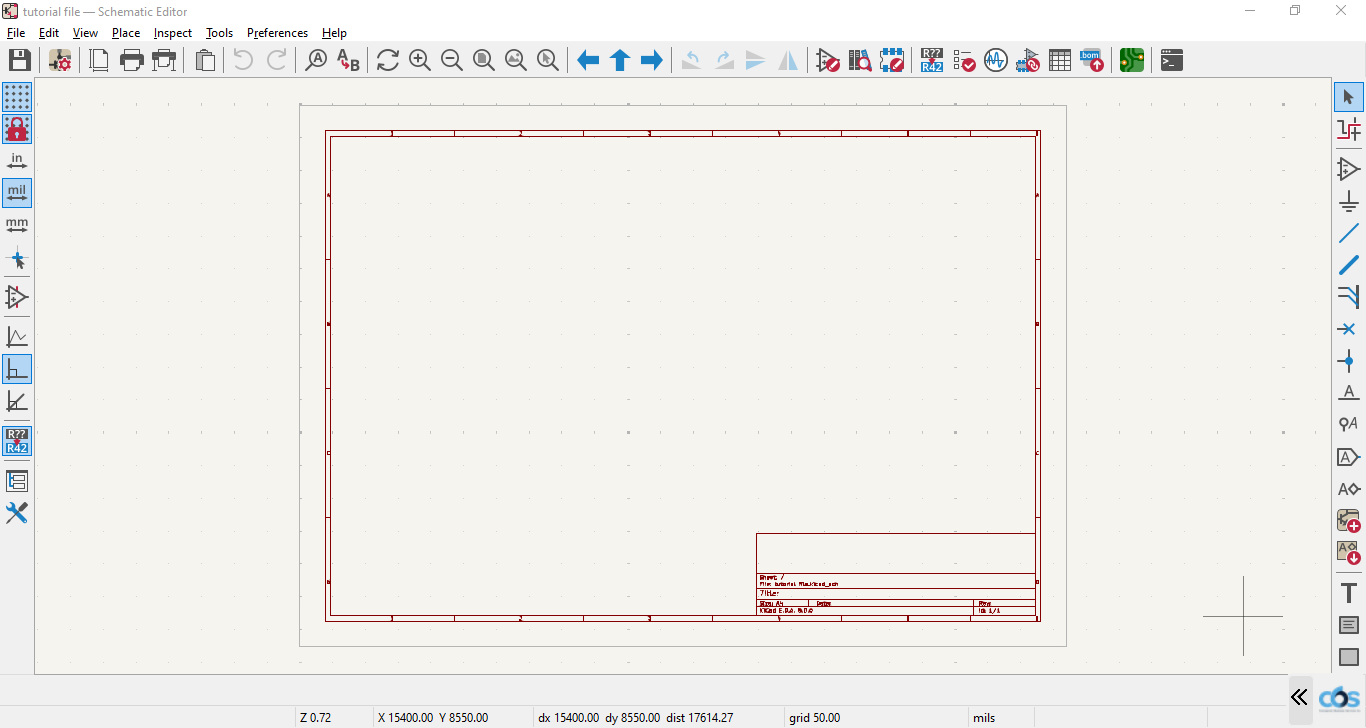Zoom to fit objects

(516, 60)
